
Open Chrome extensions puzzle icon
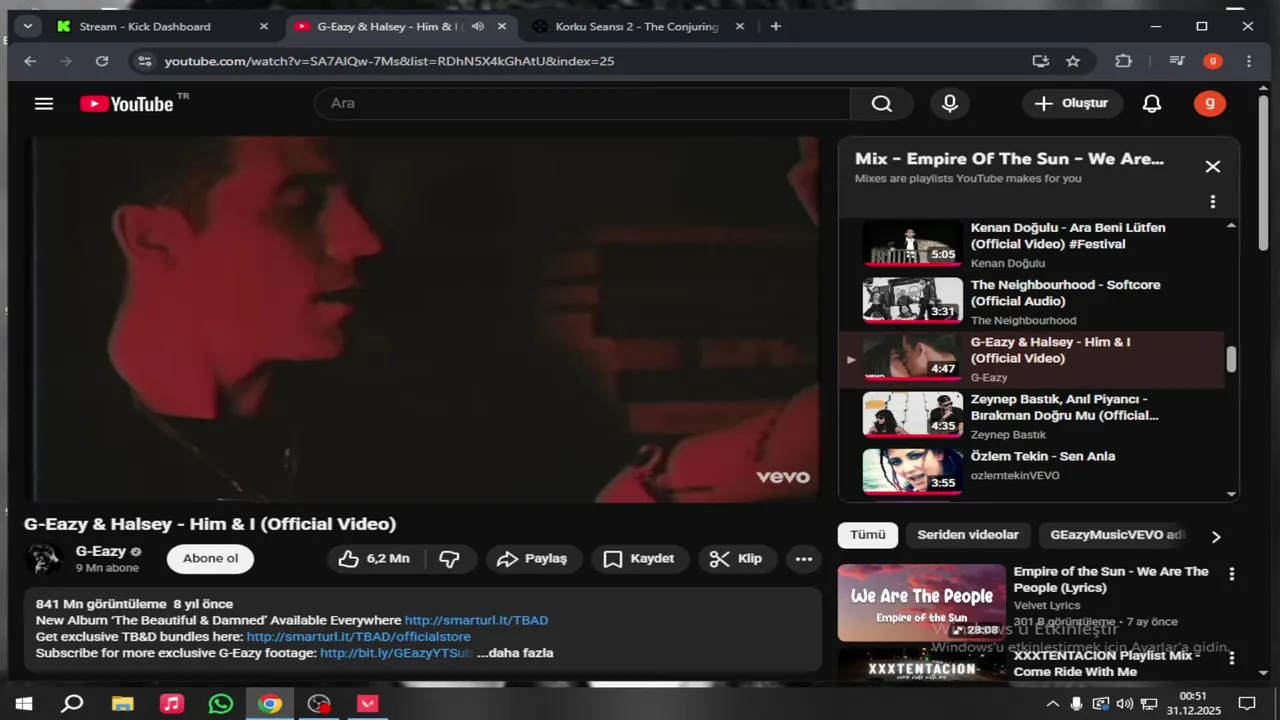(1123, 61)
